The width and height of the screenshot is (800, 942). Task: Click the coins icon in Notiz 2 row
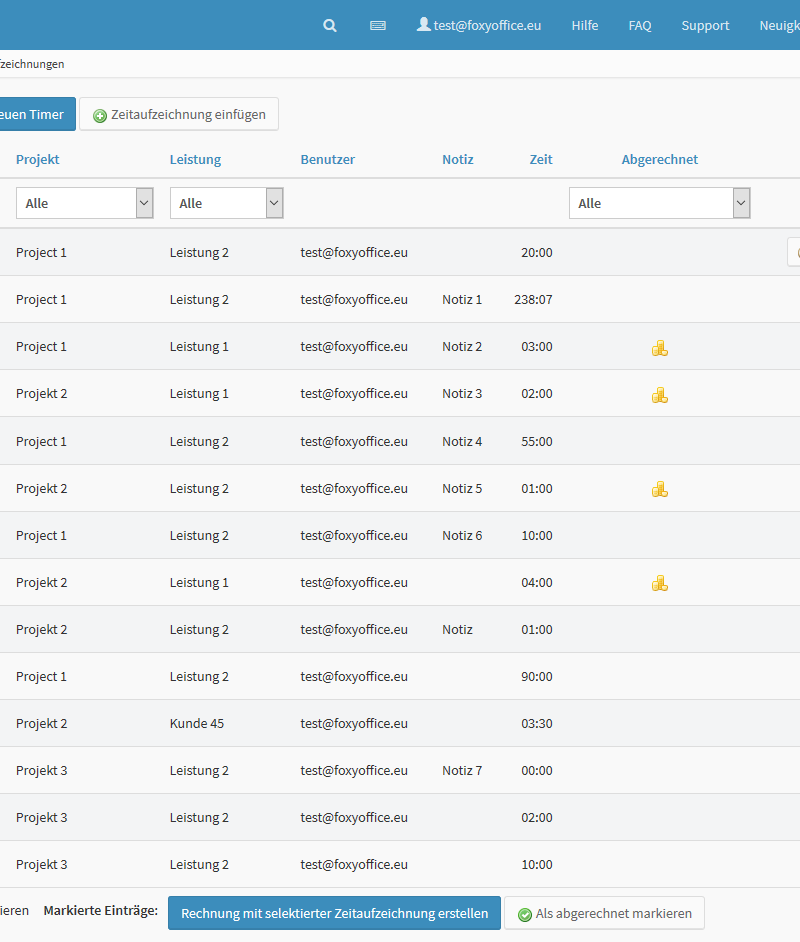659,348
